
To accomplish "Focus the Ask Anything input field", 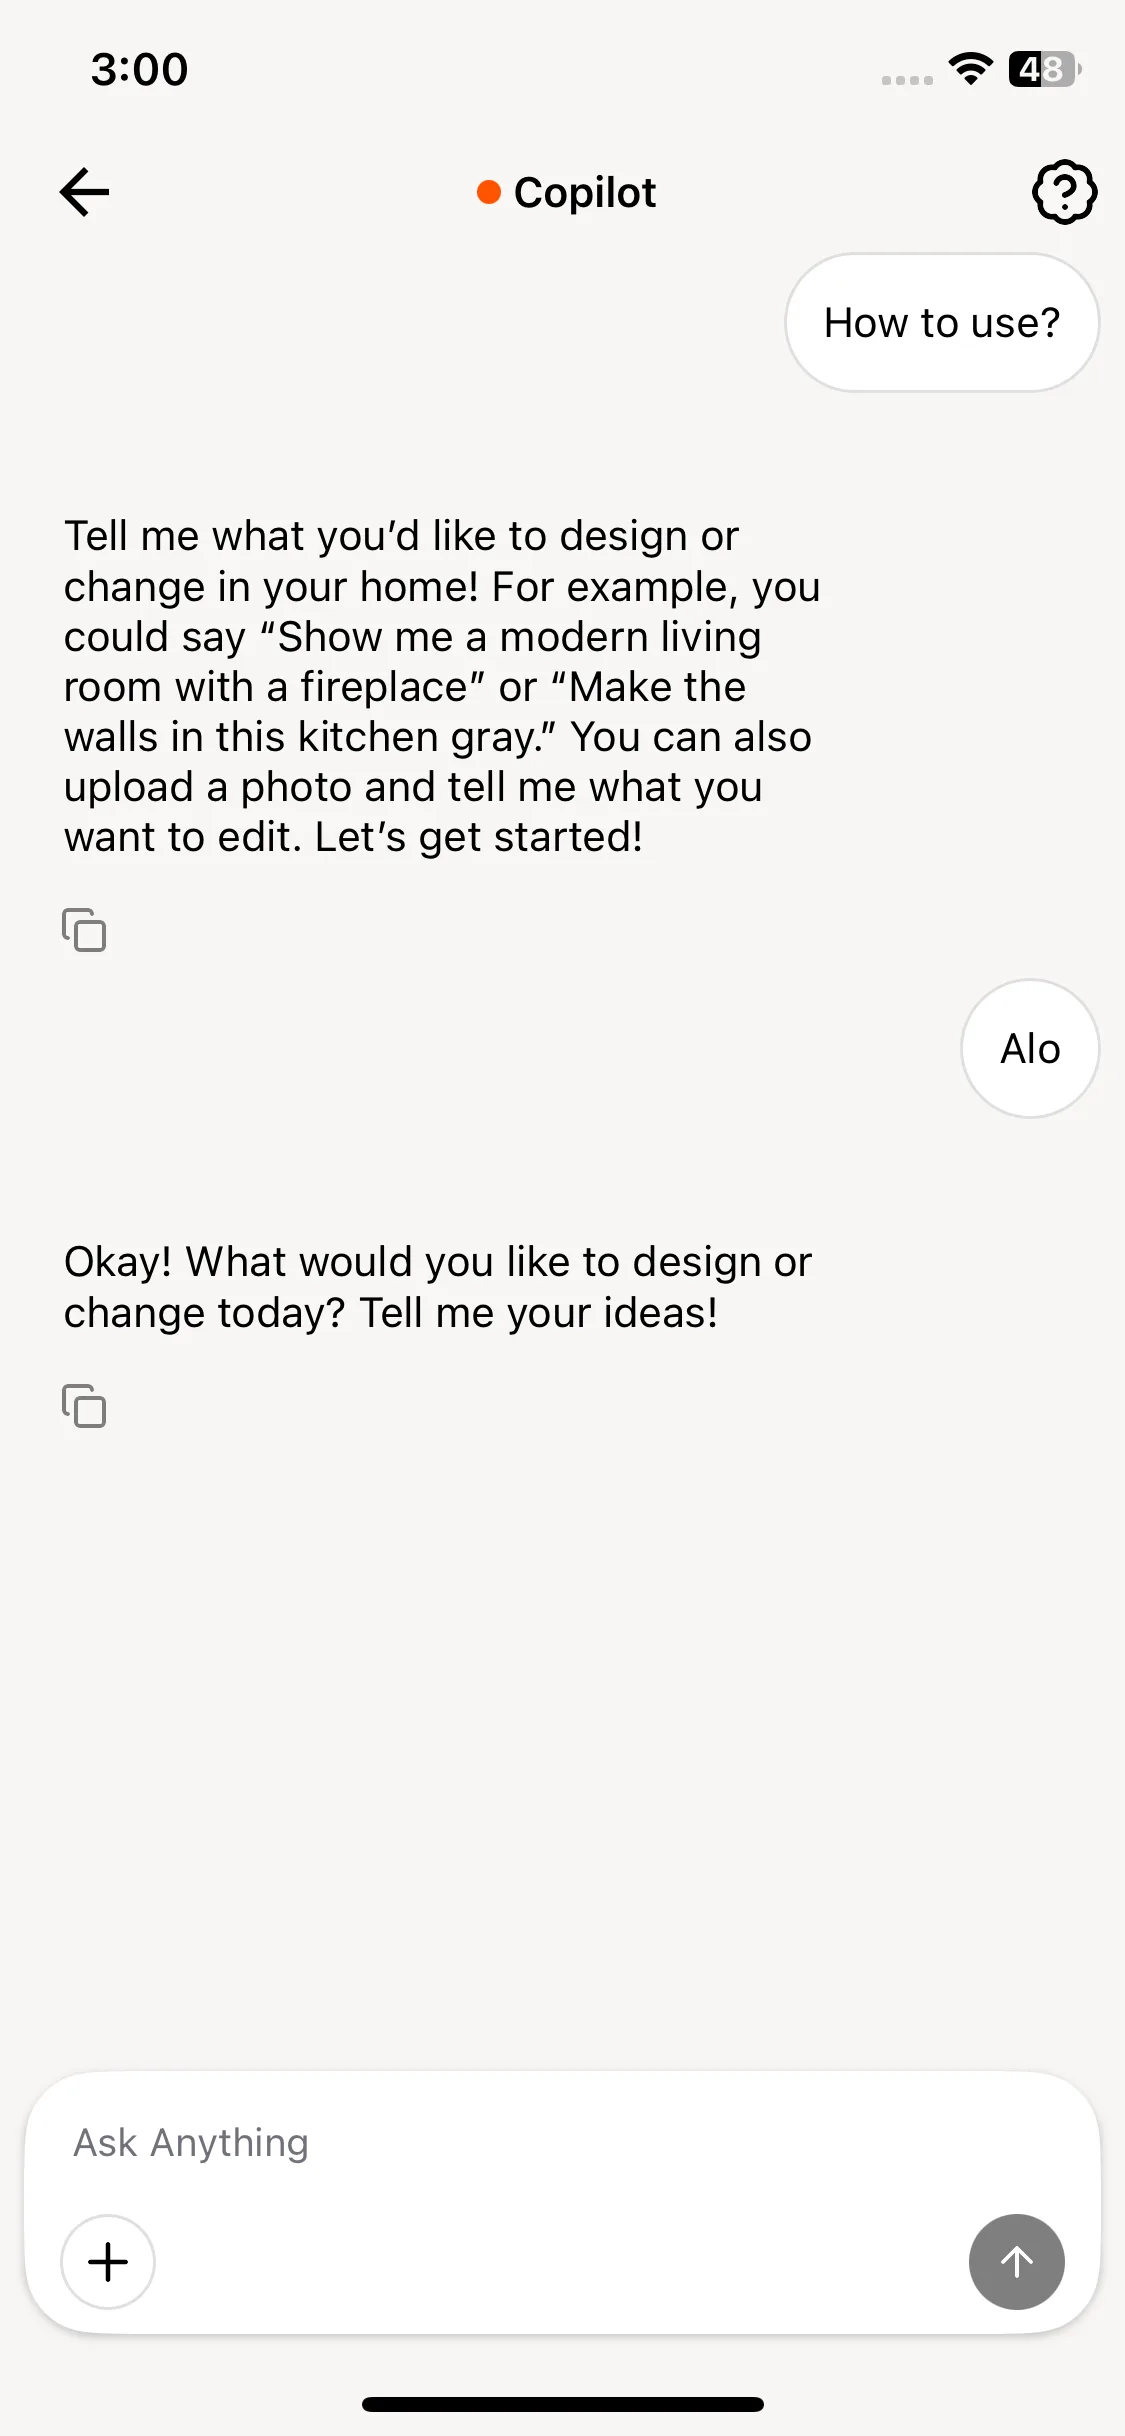I will (562, 2142).
